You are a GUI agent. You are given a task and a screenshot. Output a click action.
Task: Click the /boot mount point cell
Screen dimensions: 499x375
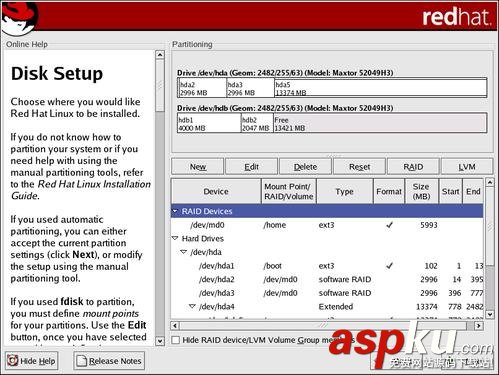[273, 266]
